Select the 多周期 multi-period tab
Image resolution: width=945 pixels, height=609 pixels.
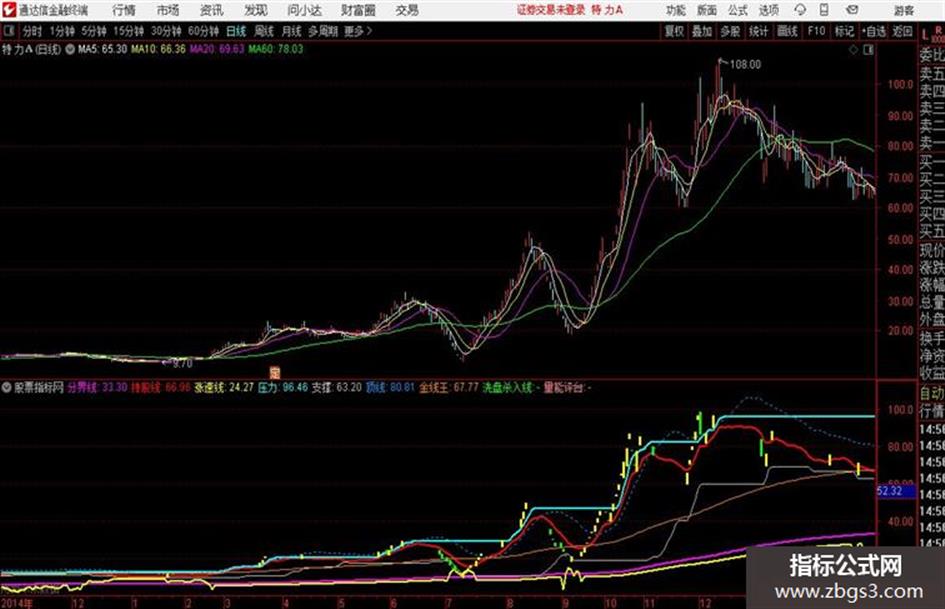322,31
